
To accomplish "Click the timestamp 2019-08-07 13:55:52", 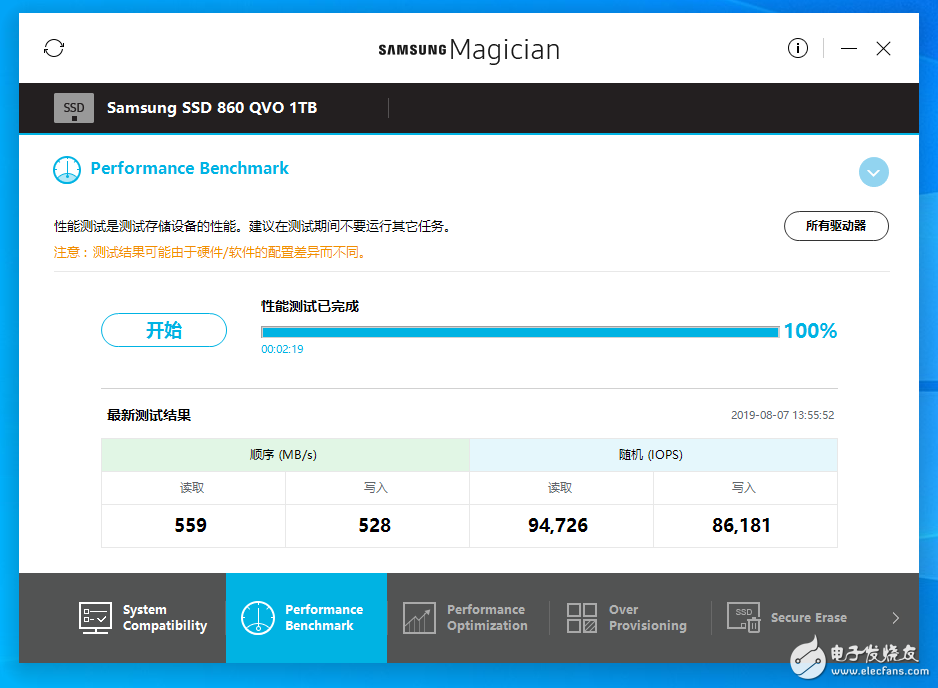I will (782, 415).
